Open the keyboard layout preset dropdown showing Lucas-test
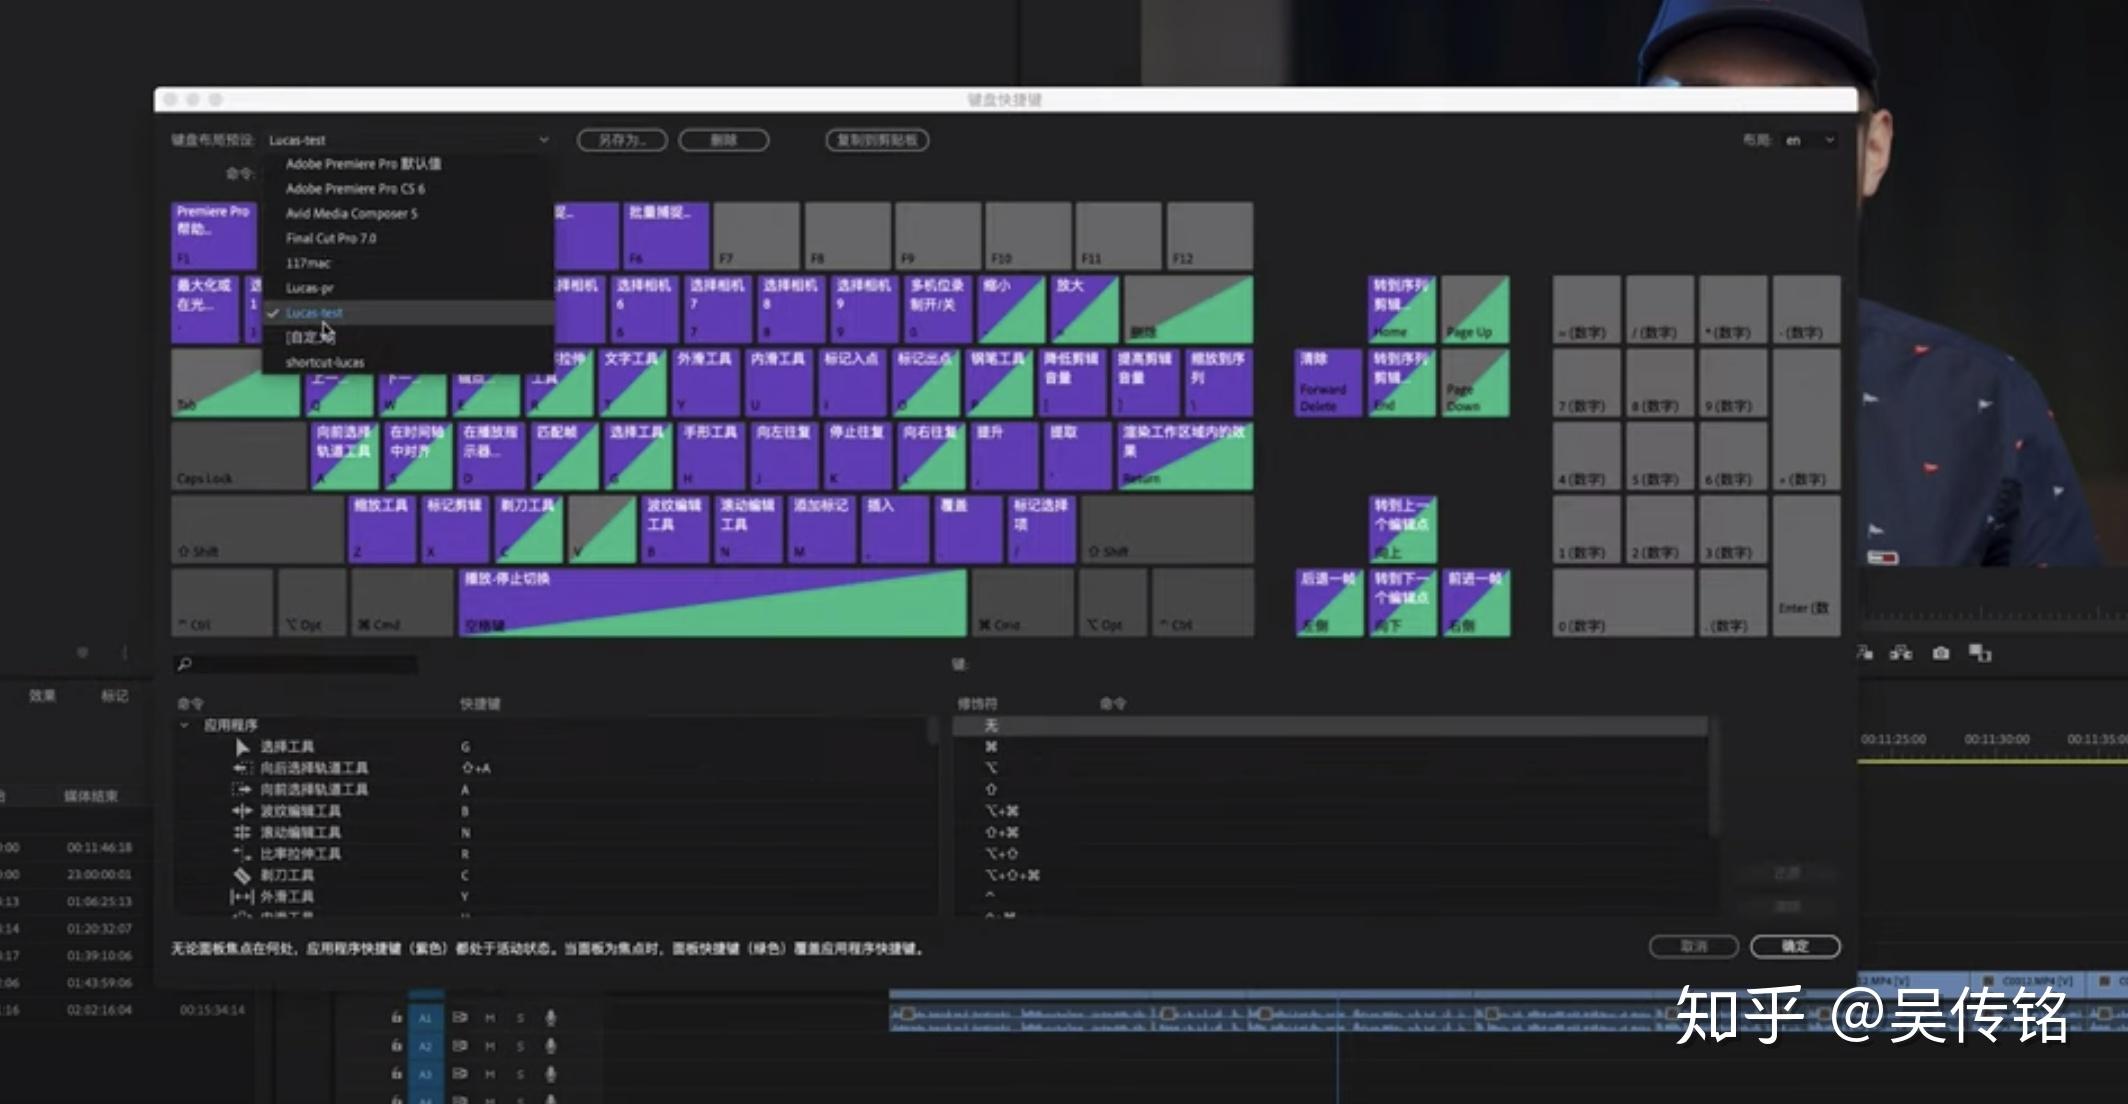The height and width of the screenshot is (1104, 2128). [x=408, y=140]
